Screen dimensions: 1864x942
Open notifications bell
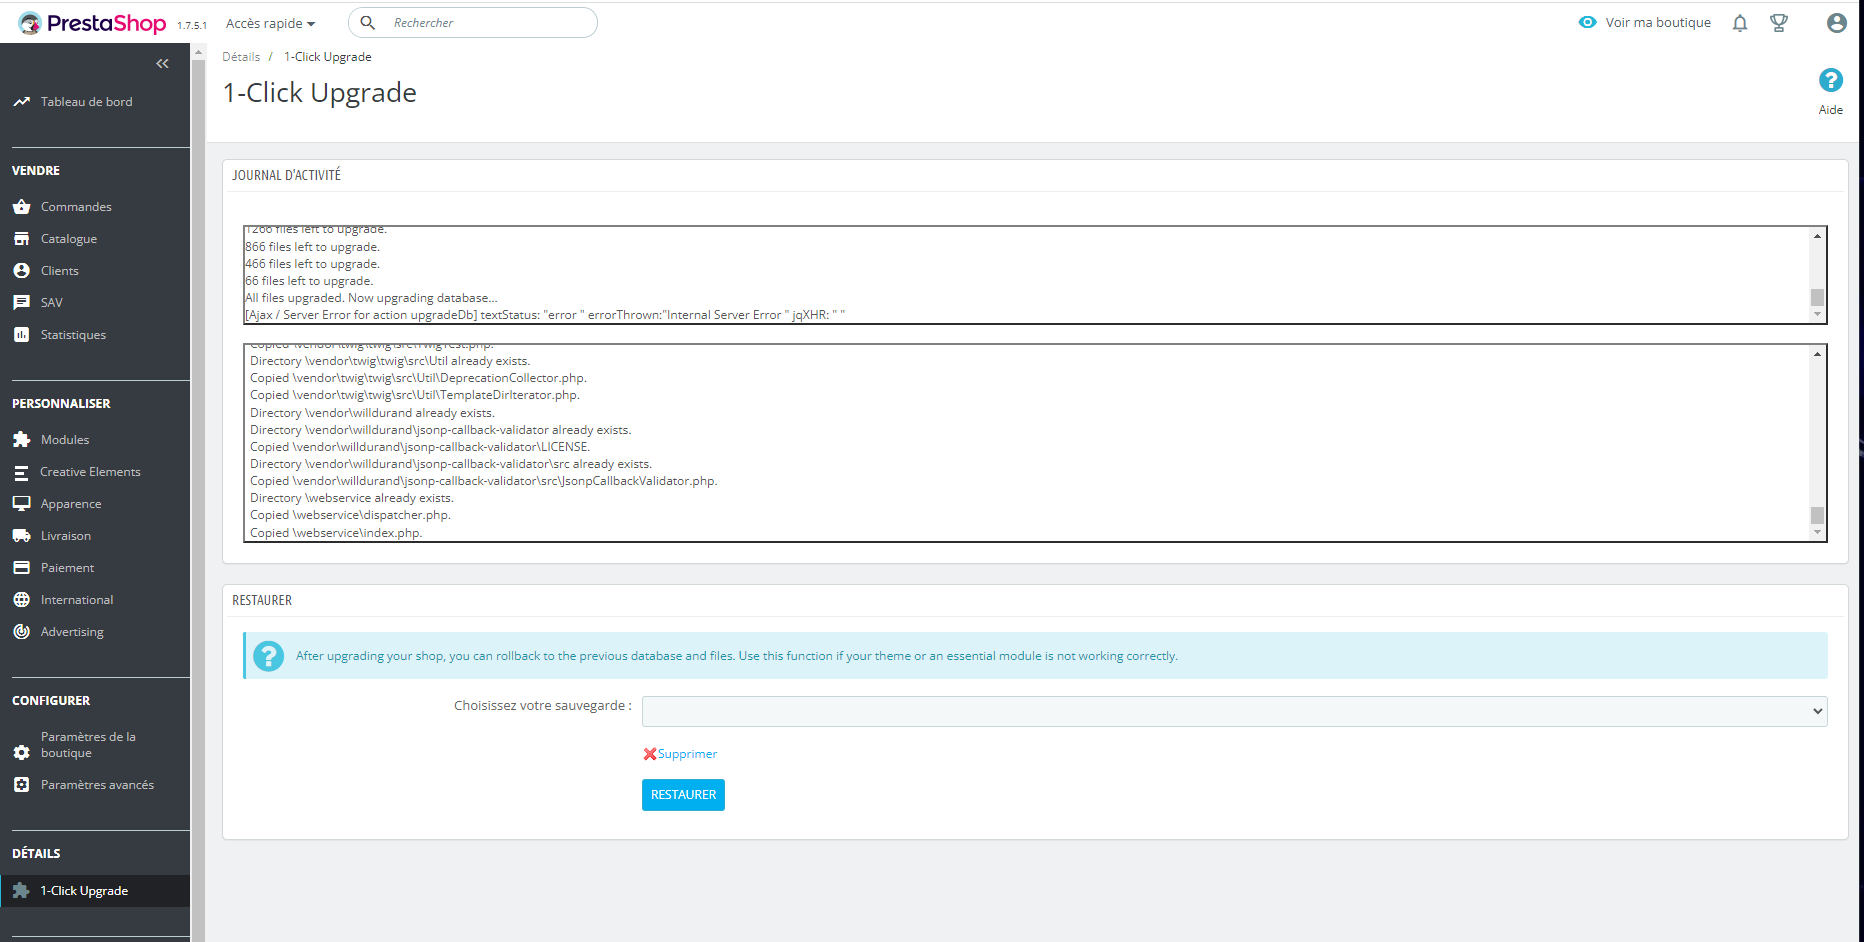click(x=1740, y=23)
